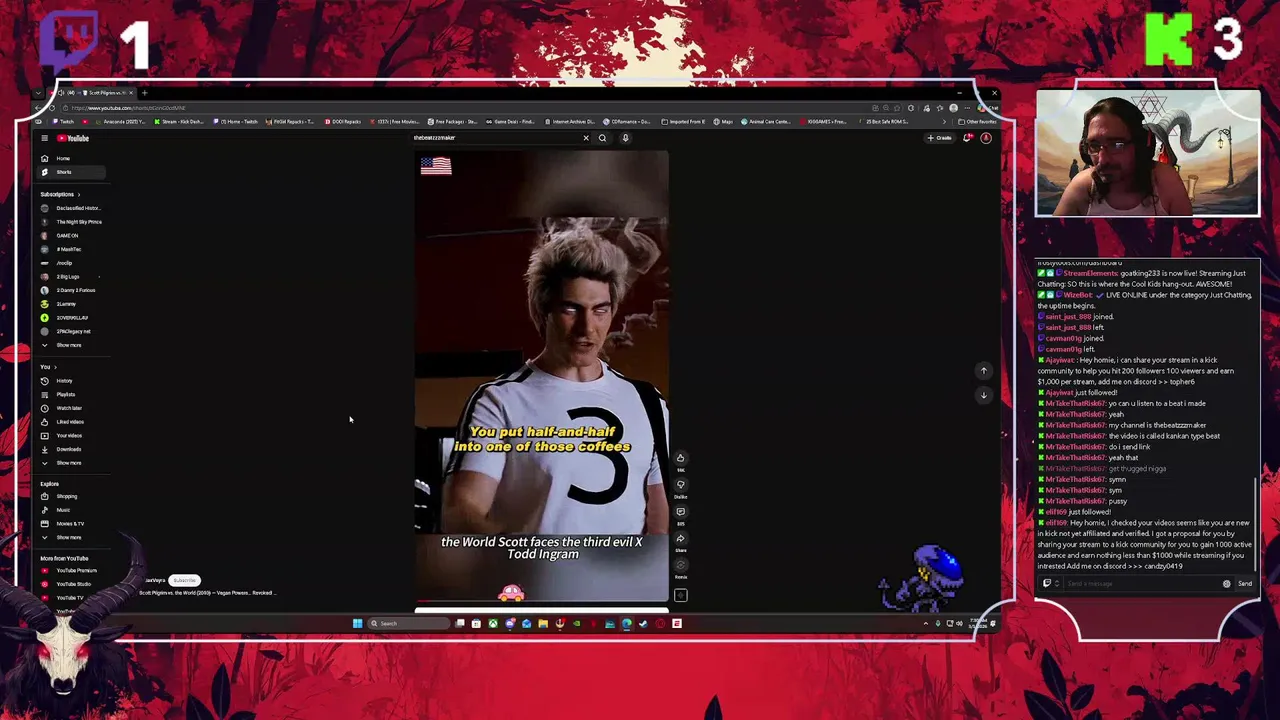Open the You section chevron
This screenshot has height=720, width=1280.
55,367
